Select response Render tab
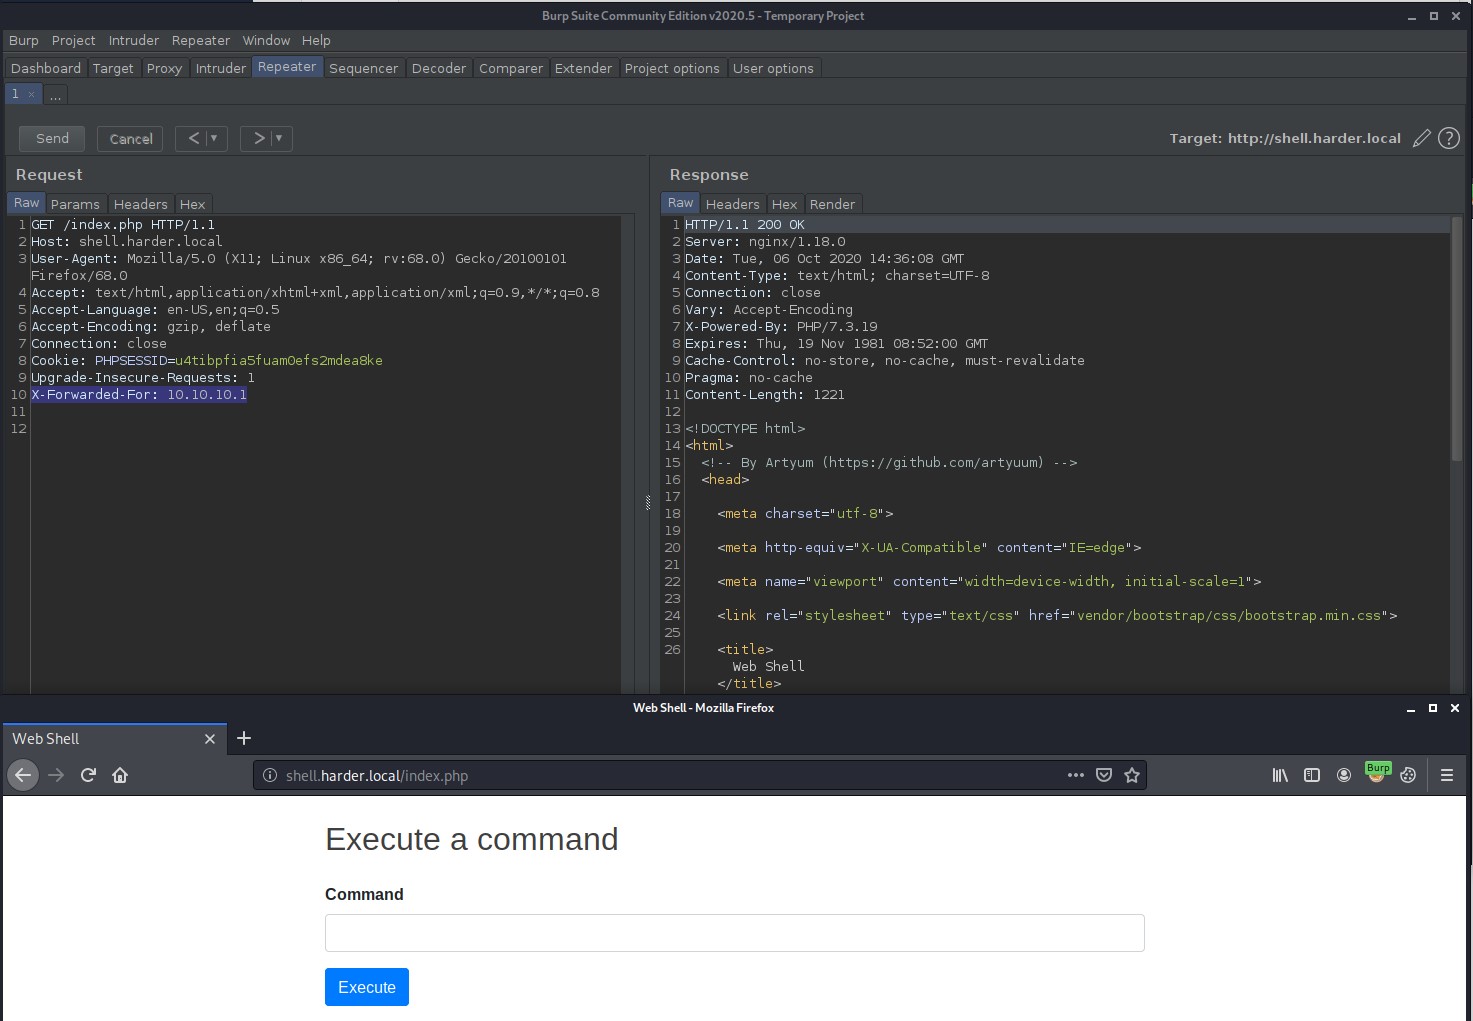 point(832,204)
